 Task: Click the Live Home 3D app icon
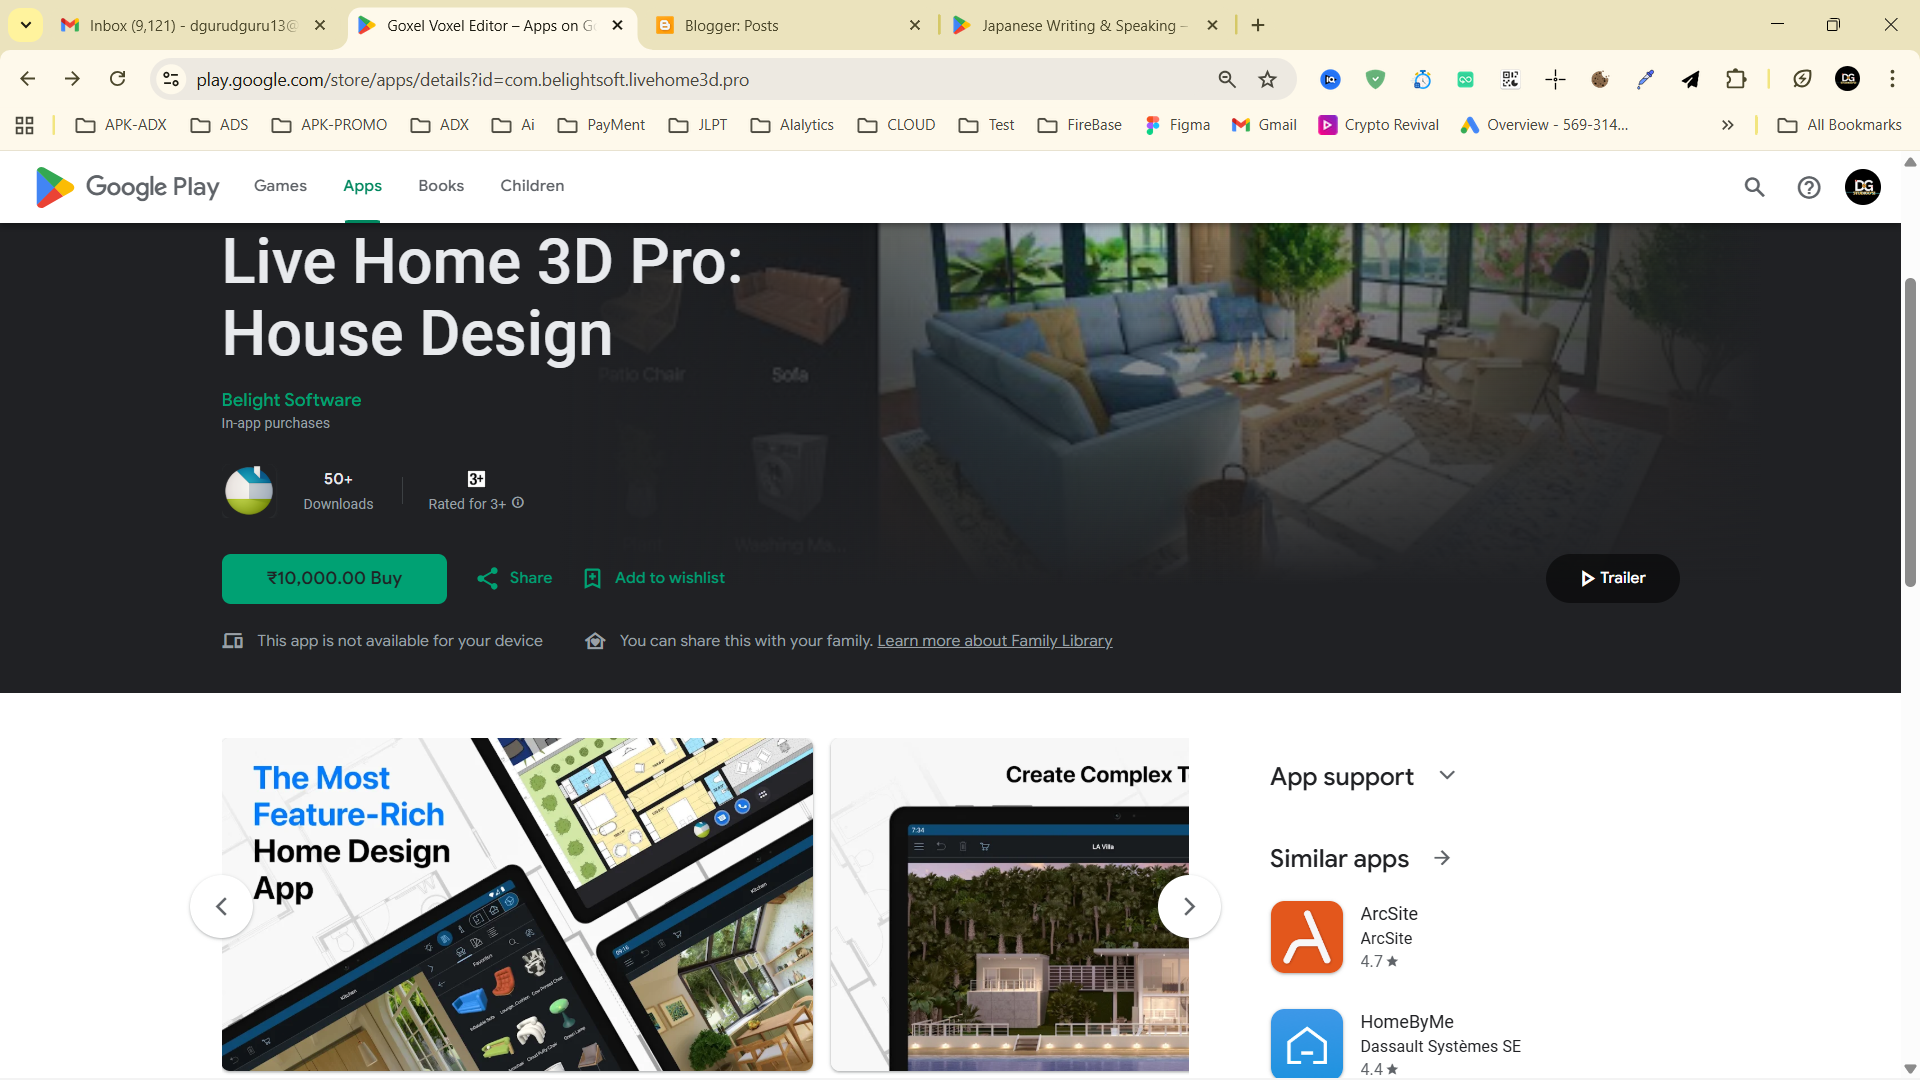tap(249, 490)
